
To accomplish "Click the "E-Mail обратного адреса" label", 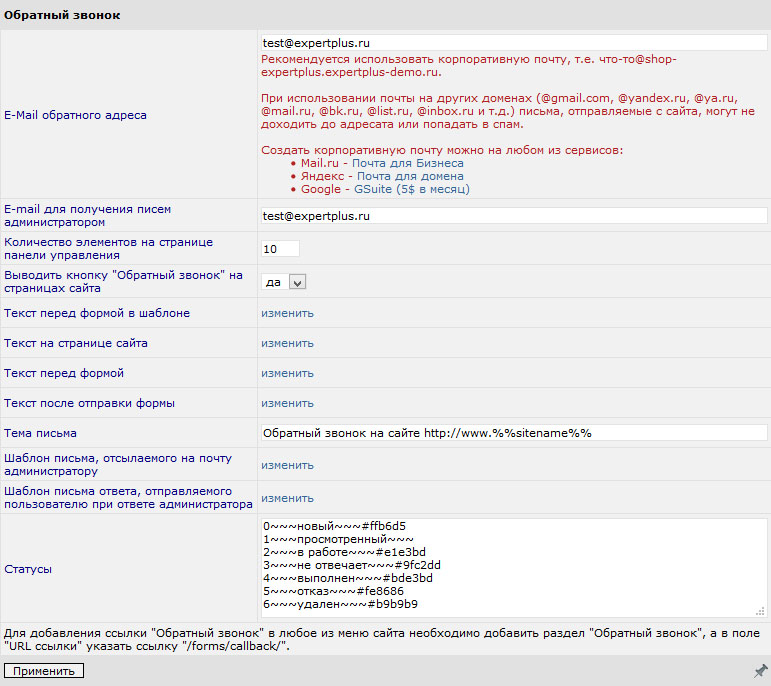I will coord(75,115).
